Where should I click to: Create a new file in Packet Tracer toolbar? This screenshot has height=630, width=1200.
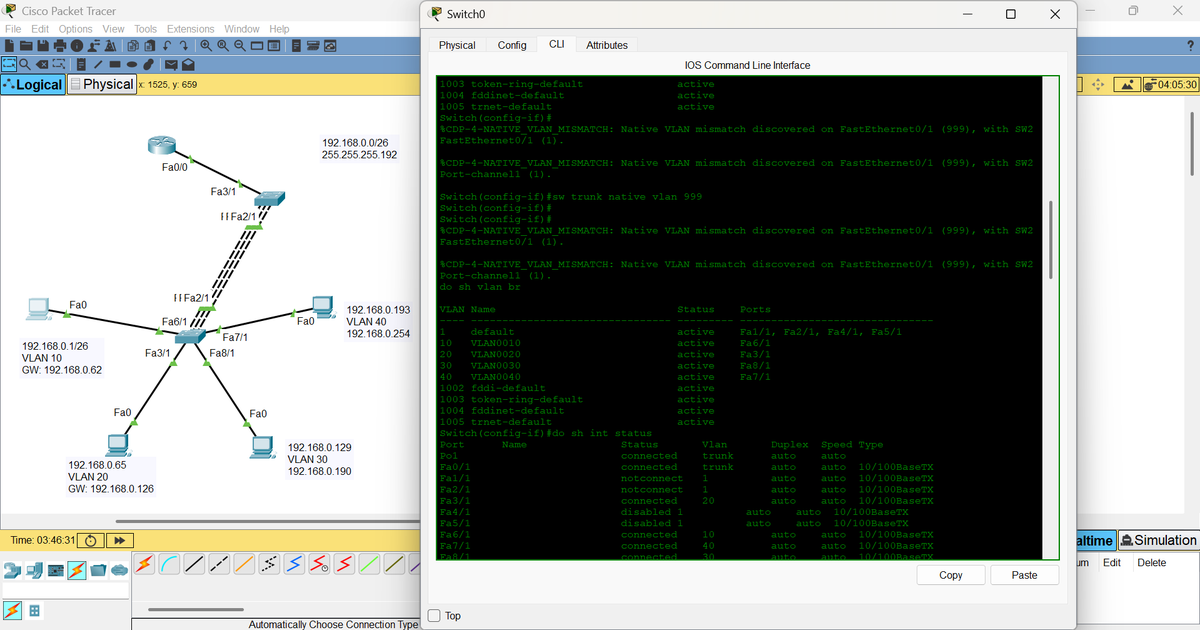coord(9,46)
